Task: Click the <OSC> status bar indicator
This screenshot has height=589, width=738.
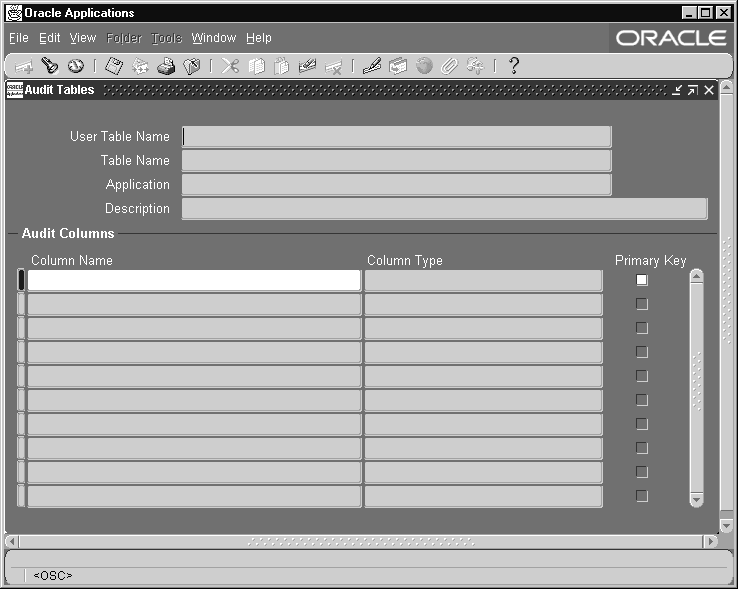Action: (53, 575)
